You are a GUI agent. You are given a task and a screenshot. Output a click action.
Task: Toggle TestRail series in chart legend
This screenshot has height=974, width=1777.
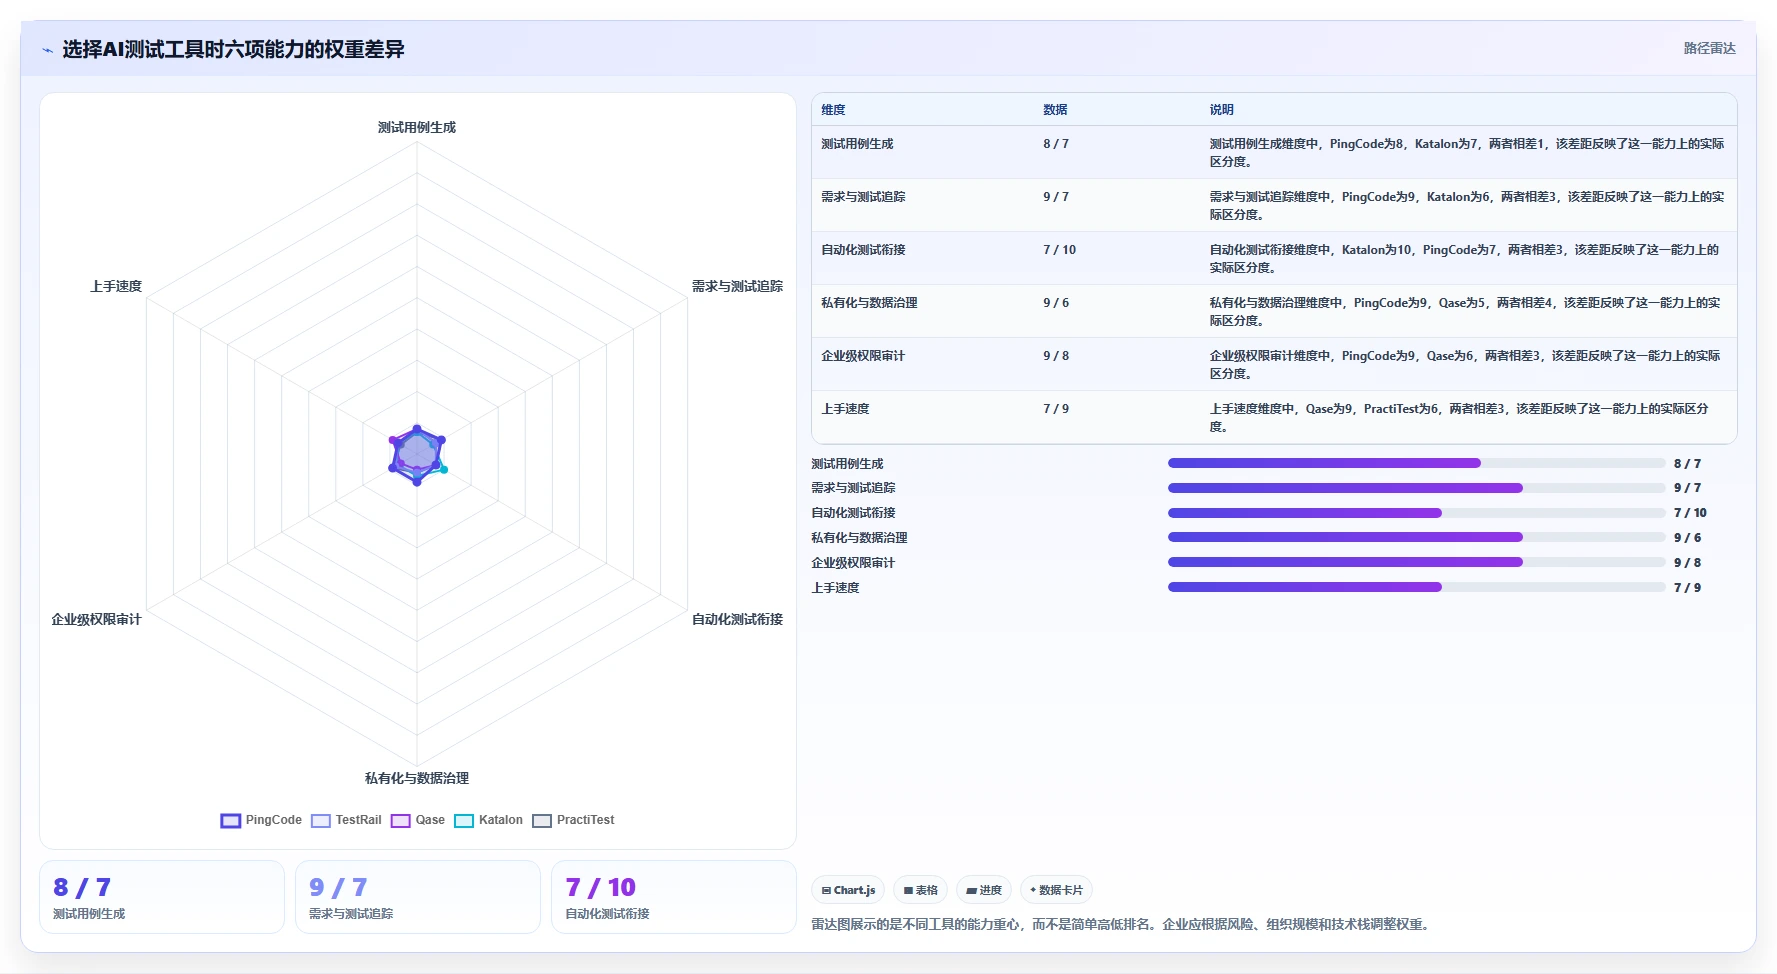(x=346, y=820)
